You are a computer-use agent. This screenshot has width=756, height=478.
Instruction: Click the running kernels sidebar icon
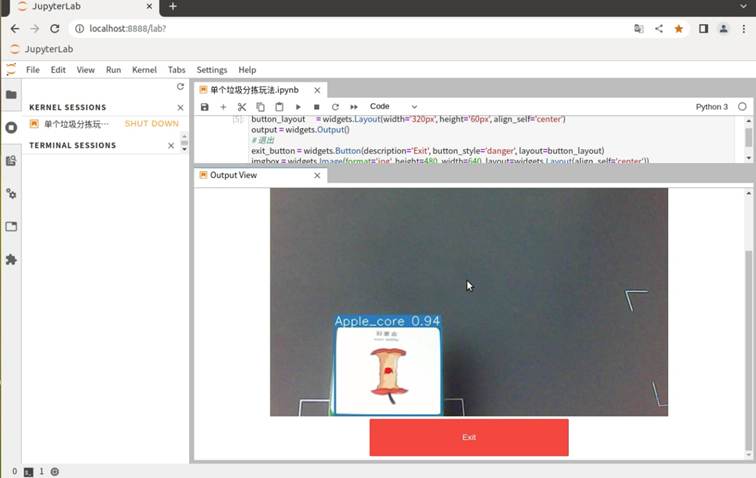[x=11, y=128]
